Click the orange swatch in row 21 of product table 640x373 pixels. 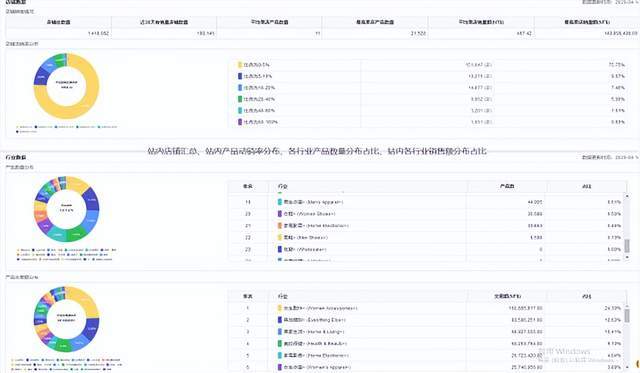280,226
